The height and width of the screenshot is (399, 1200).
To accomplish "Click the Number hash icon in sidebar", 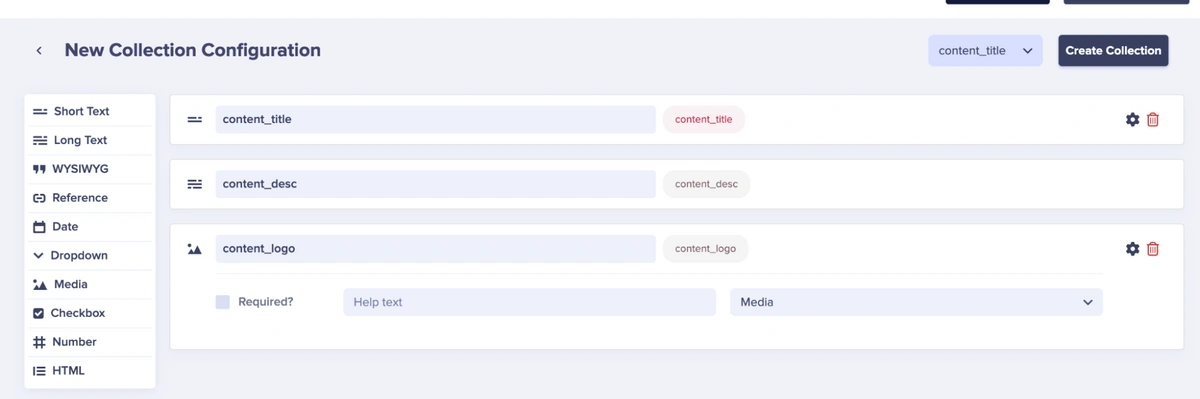I will tap(40, 342).
